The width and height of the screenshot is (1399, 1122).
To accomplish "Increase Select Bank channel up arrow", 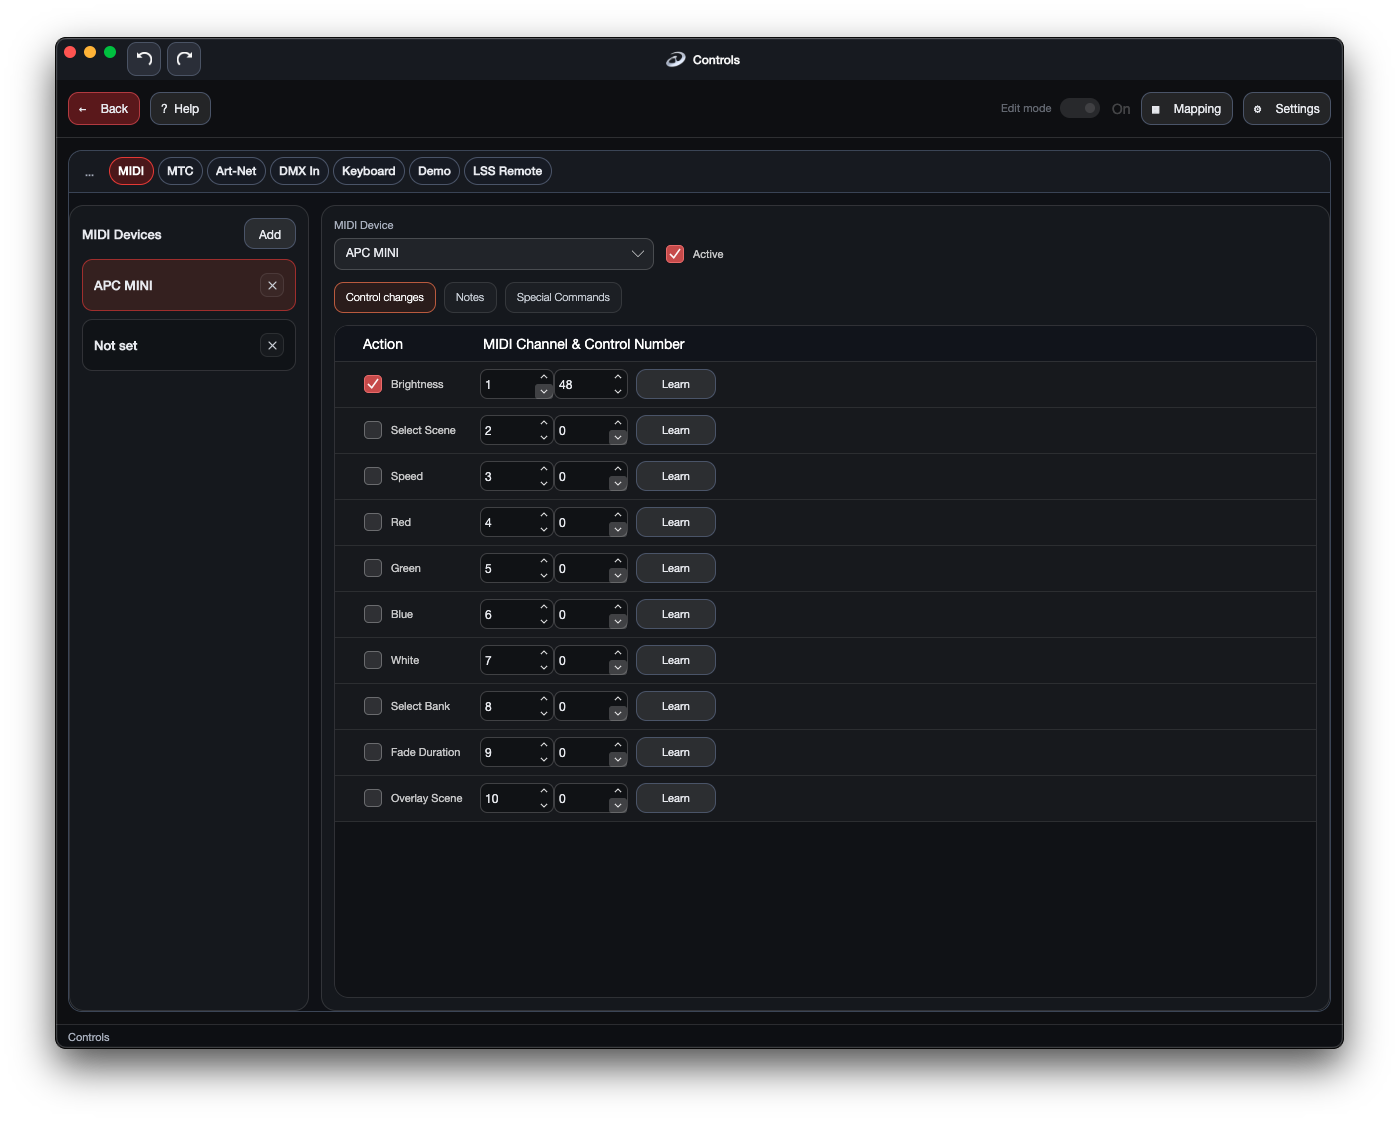I will 544,699.
